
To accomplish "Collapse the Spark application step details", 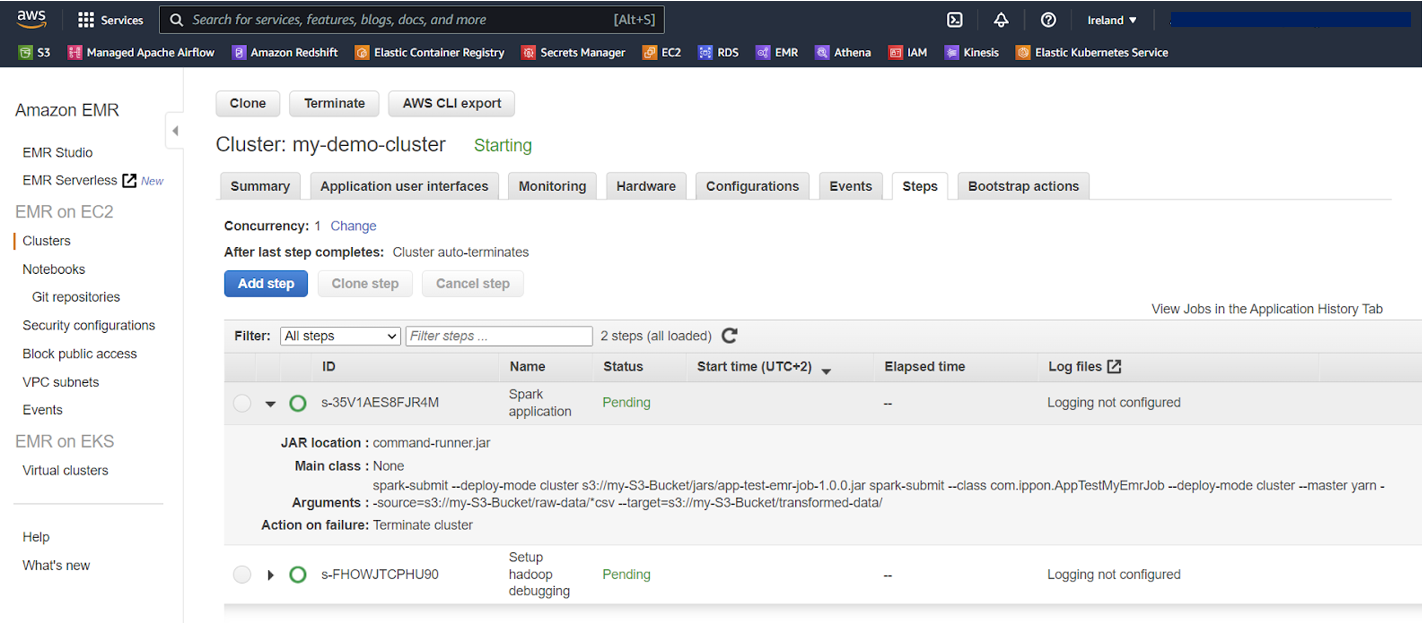I will pyautogui.click(x=270, y=404).
